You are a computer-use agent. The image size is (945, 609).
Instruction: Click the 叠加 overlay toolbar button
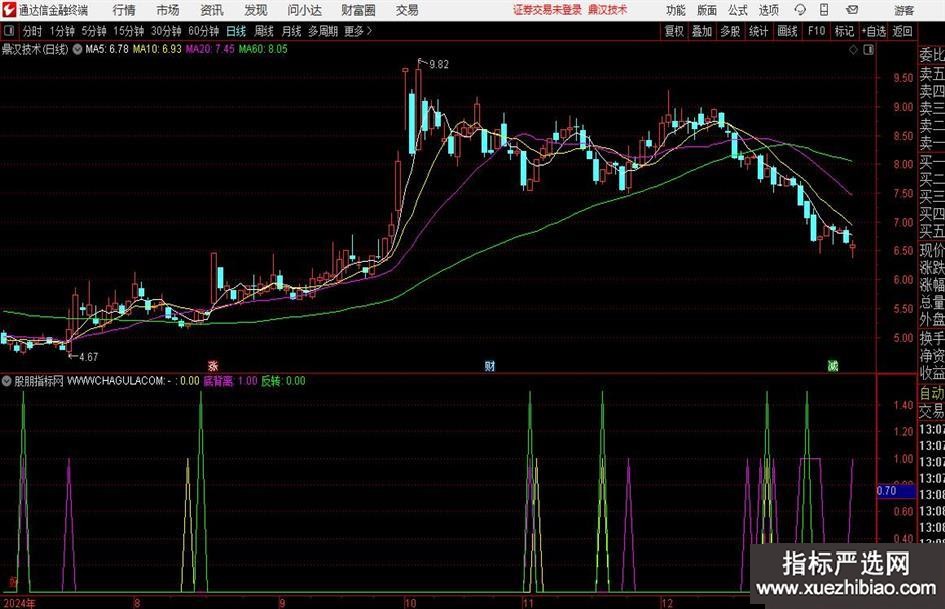(x=702, y=31)
